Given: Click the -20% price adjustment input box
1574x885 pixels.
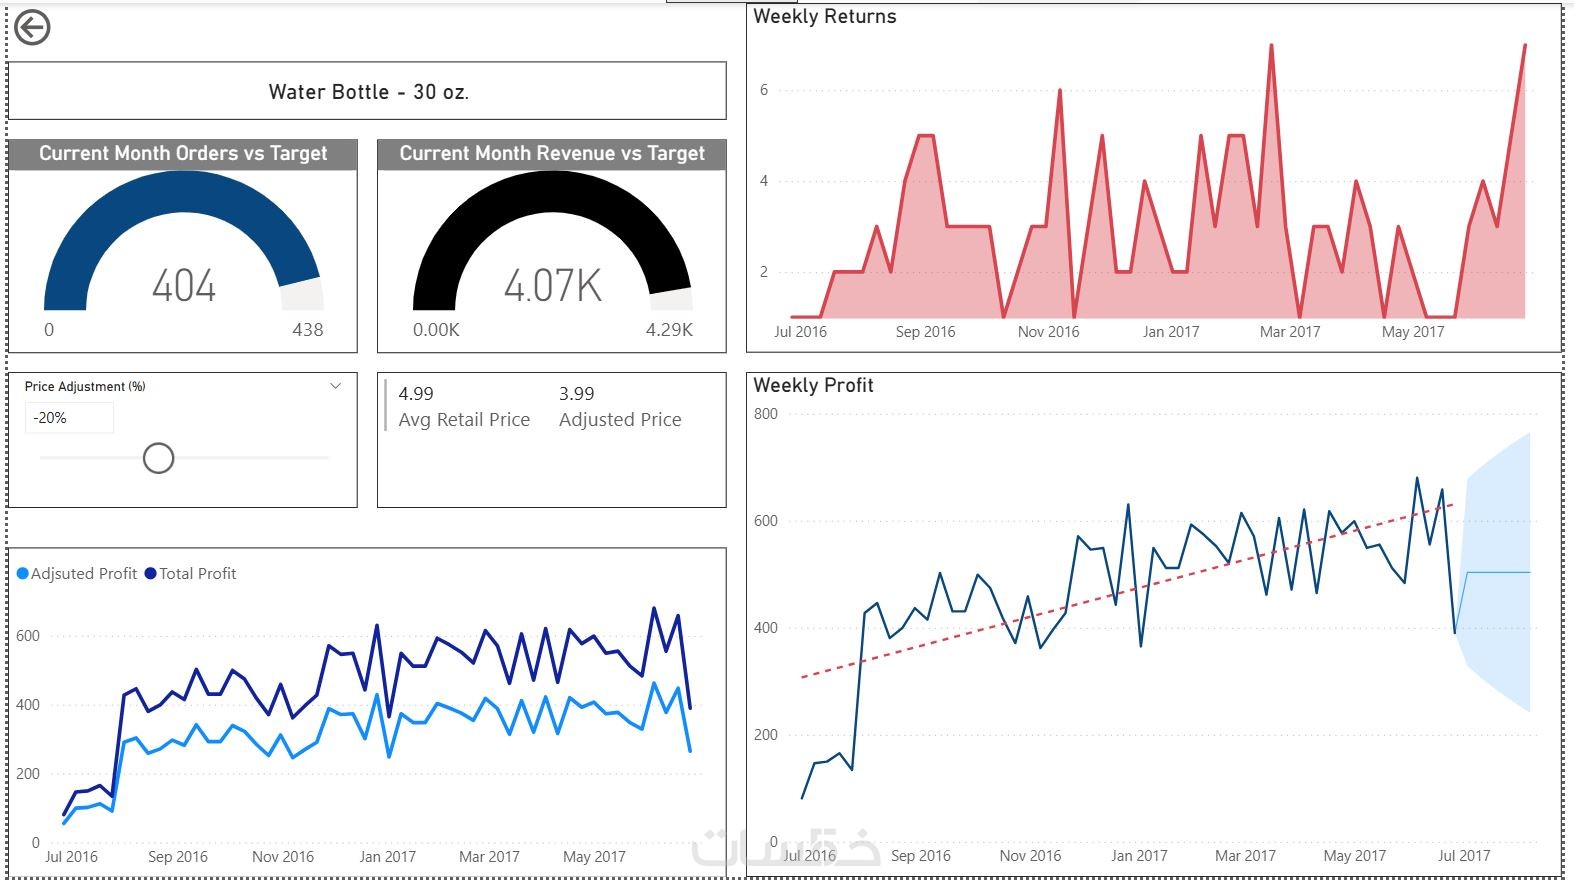Looking at the screenshot, I should 69,418.
